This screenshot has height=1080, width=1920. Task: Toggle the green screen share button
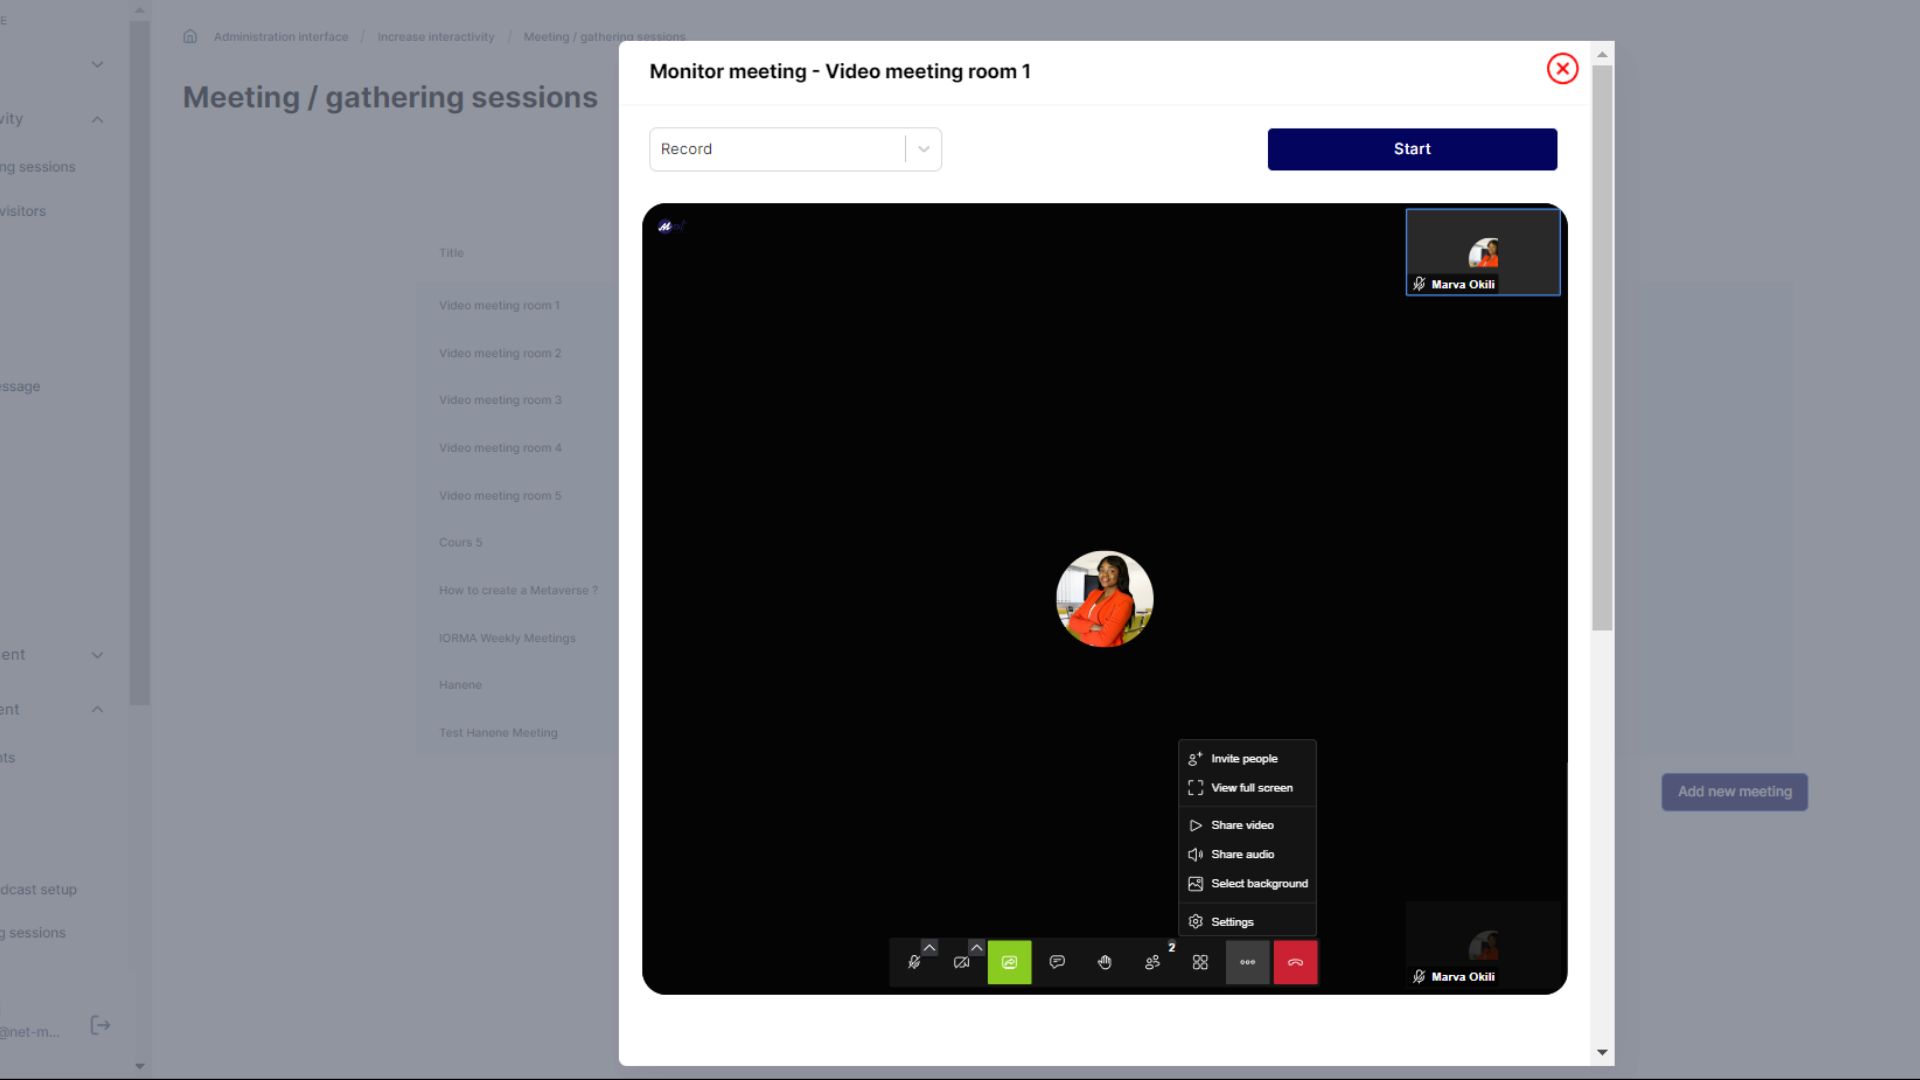click(1009, 962)
